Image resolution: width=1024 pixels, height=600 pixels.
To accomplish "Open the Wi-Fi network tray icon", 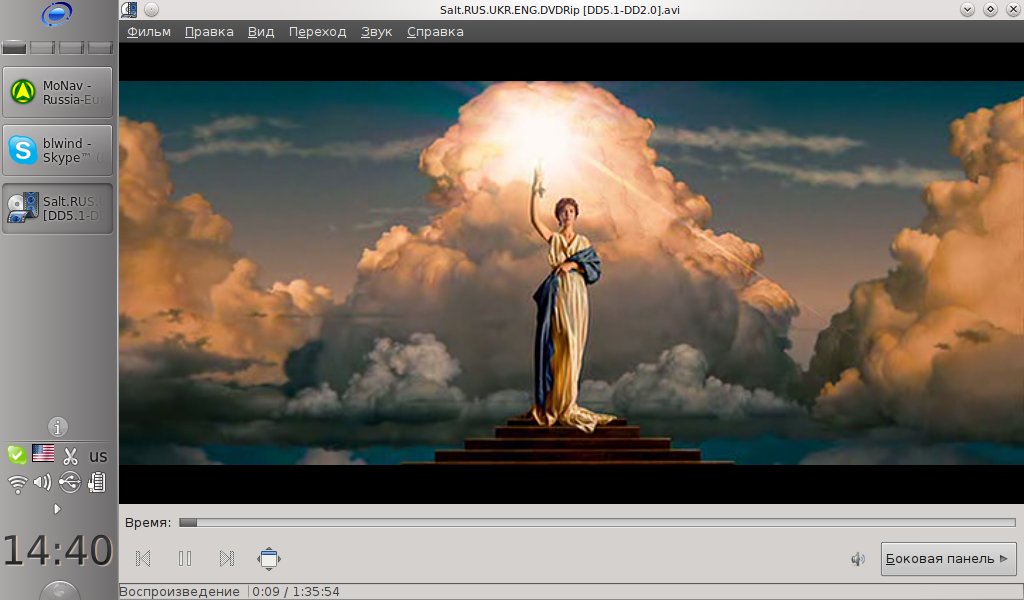I will (17, 483).
